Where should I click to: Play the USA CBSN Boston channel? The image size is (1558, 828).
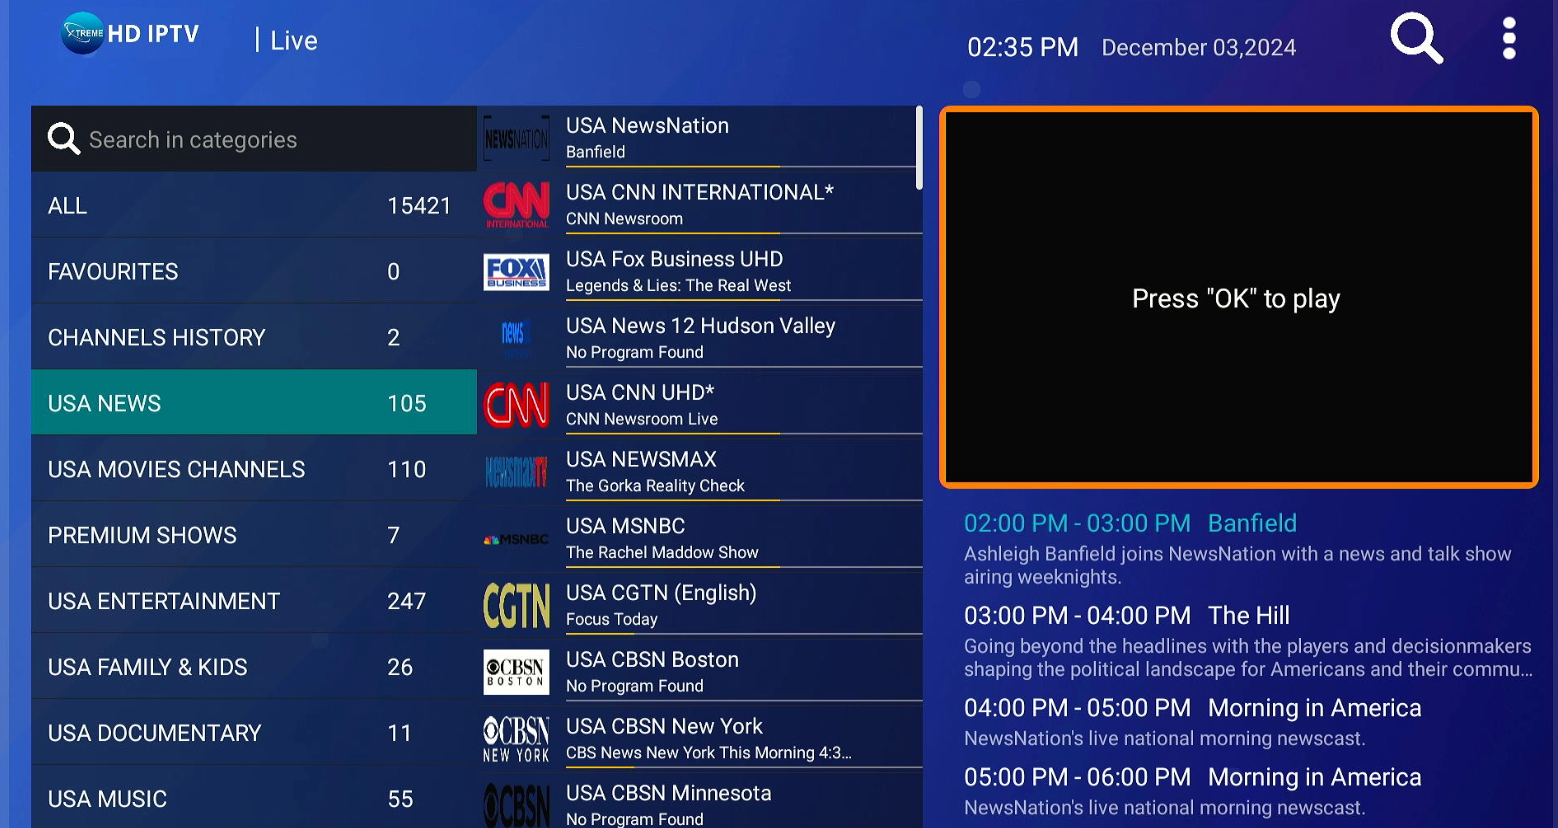pos(700,672)
